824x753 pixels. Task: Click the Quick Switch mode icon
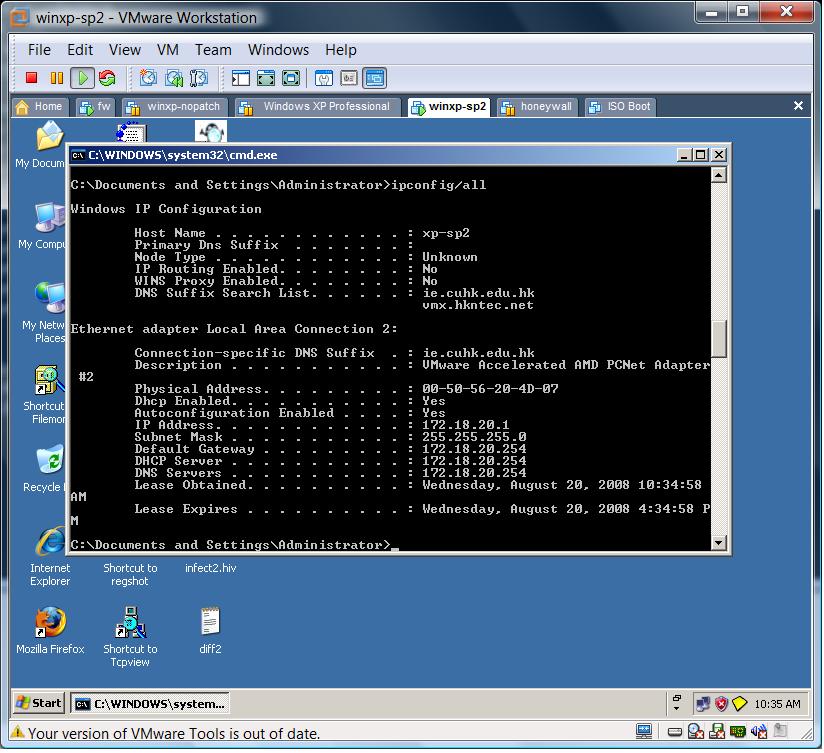click(x=291, y=78)
